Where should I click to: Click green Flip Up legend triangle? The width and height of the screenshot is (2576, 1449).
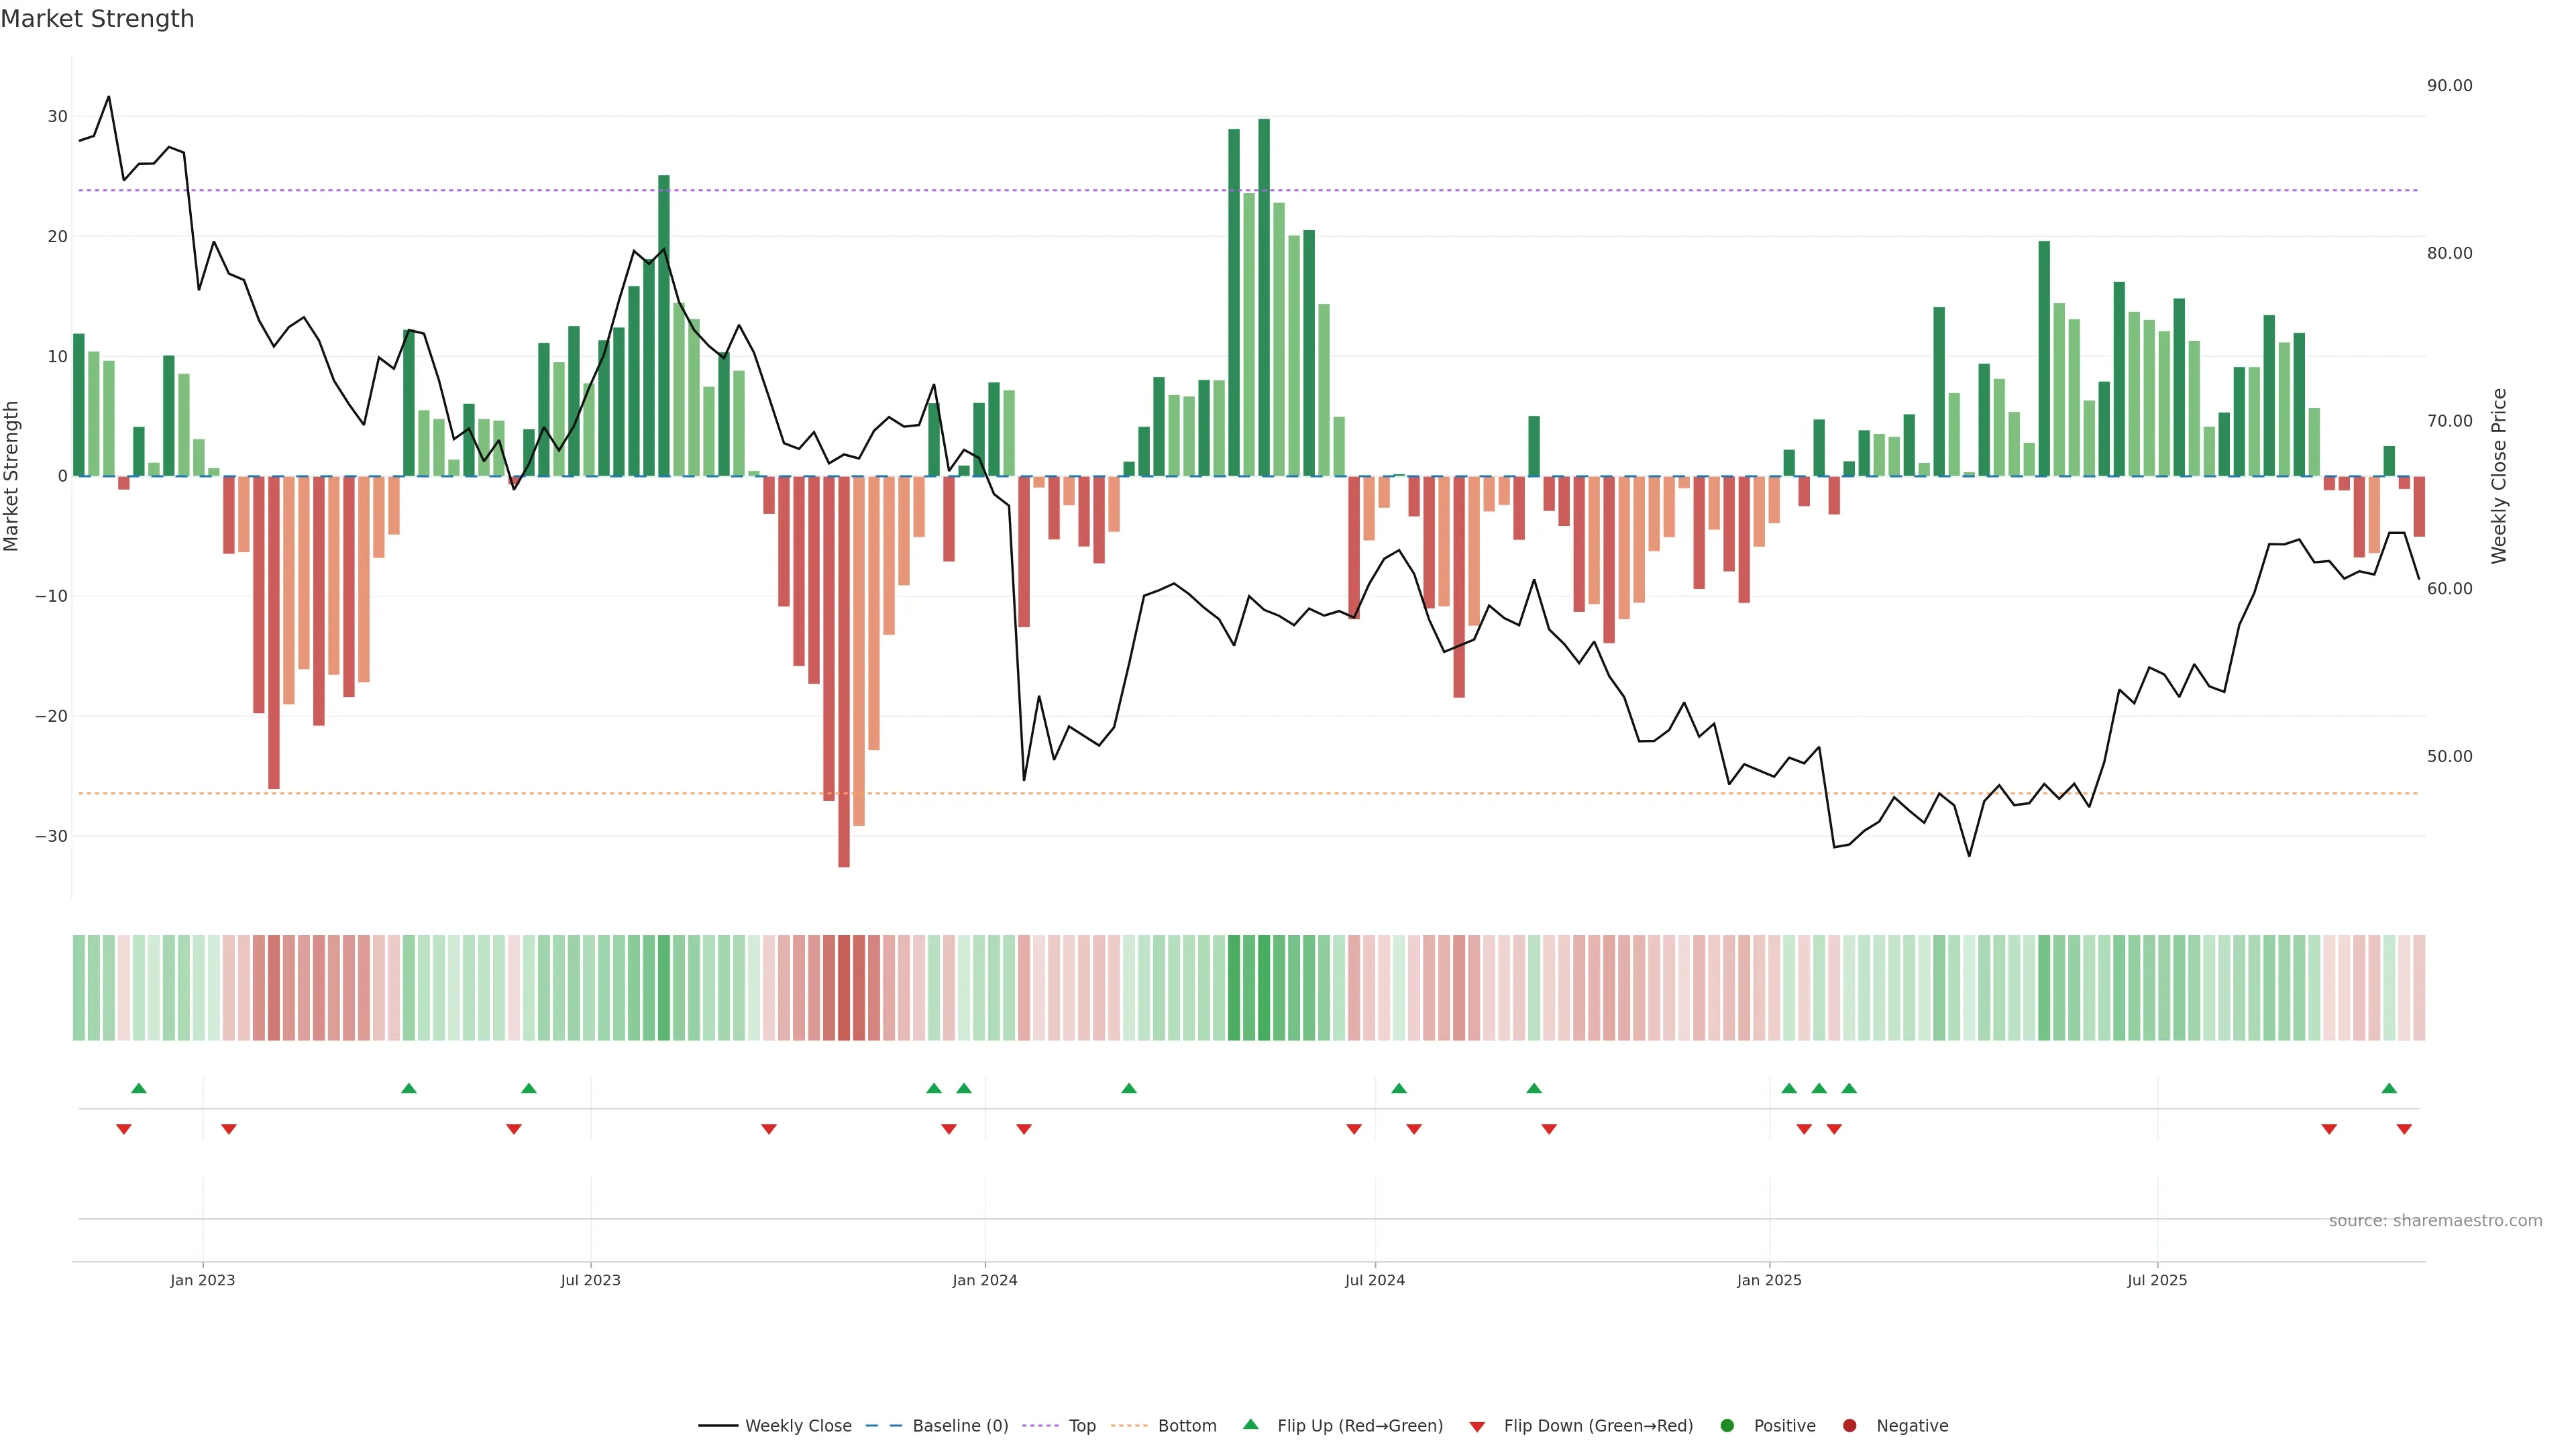click(x=1250, y=1425)
